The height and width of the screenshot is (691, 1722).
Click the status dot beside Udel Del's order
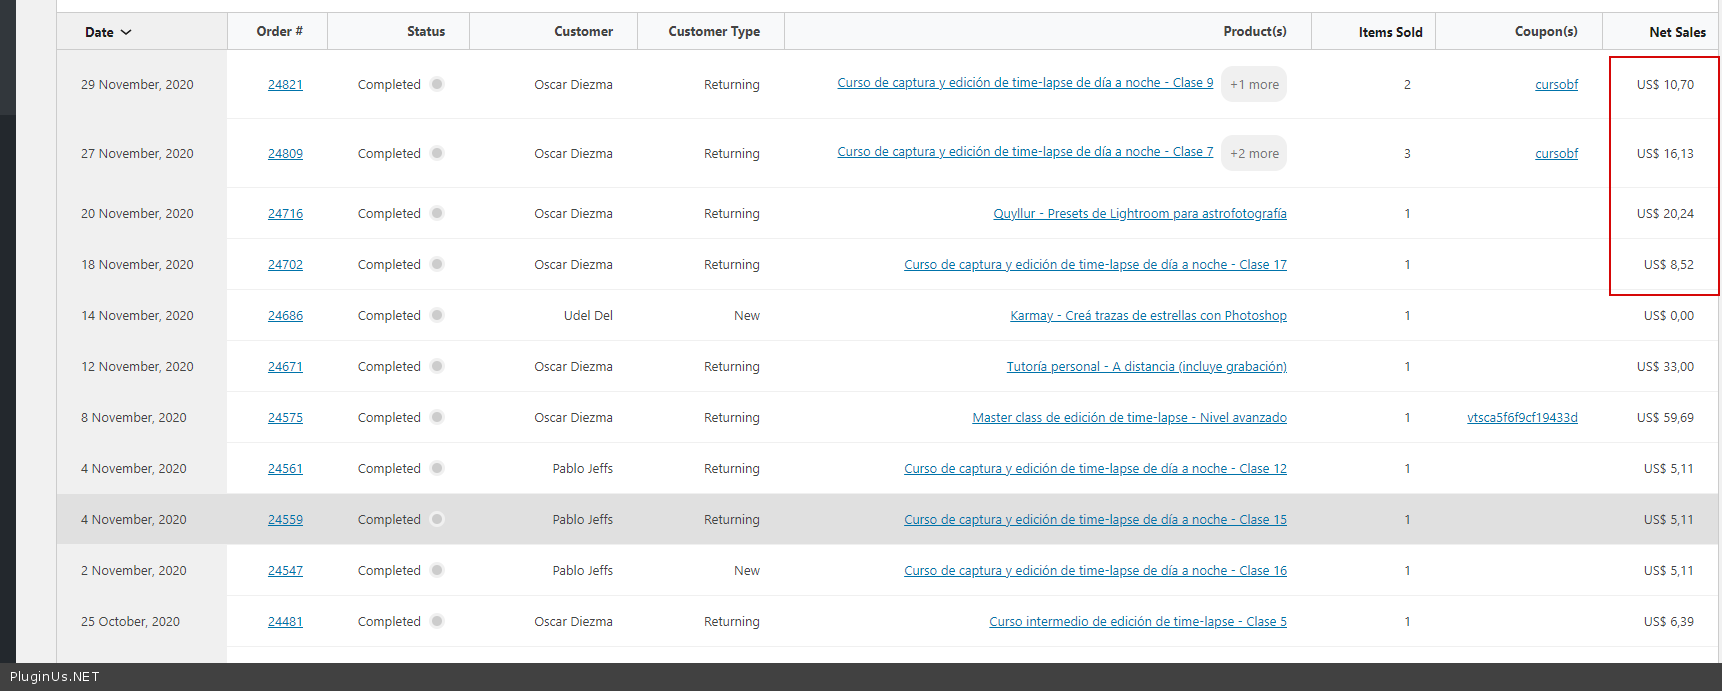click(x=437, y=315)
